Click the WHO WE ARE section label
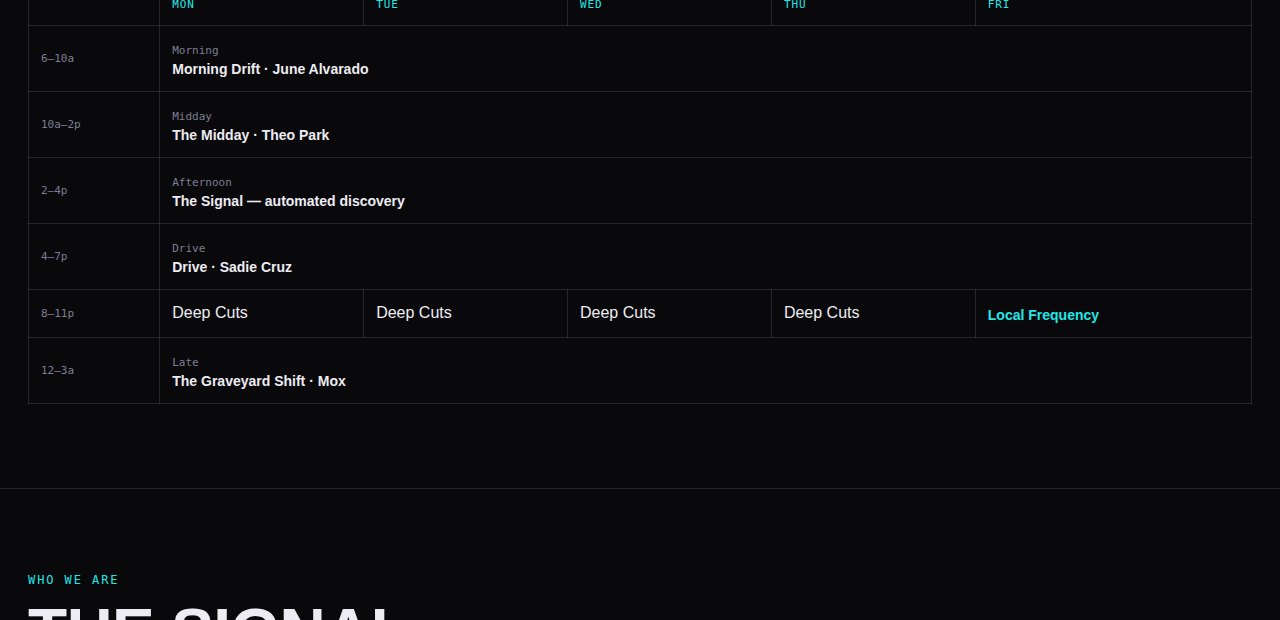This screenshot has height=620, width=1280. click(73, 580)
